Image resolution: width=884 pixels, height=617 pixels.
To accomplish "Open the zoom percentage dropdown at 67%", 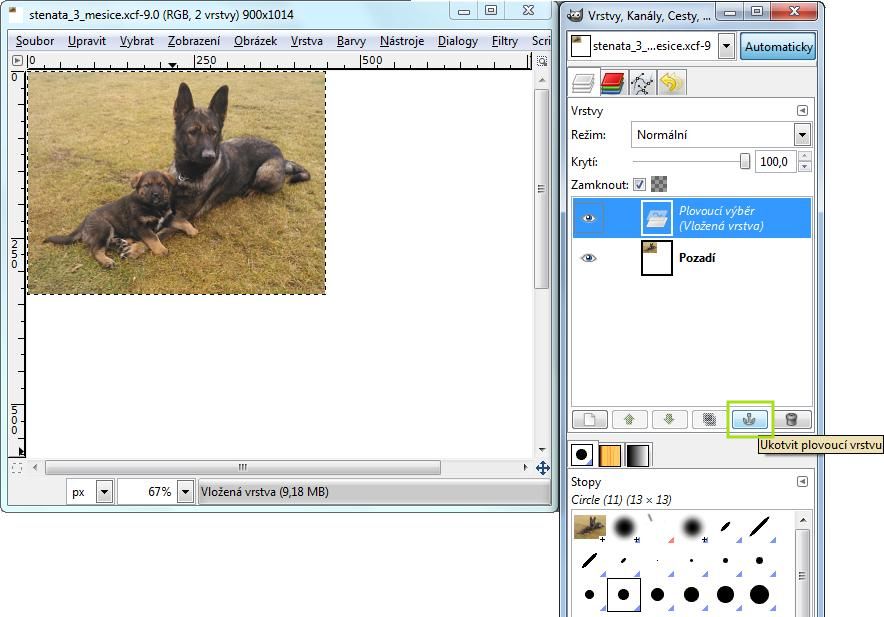I will tap(187, 492).
